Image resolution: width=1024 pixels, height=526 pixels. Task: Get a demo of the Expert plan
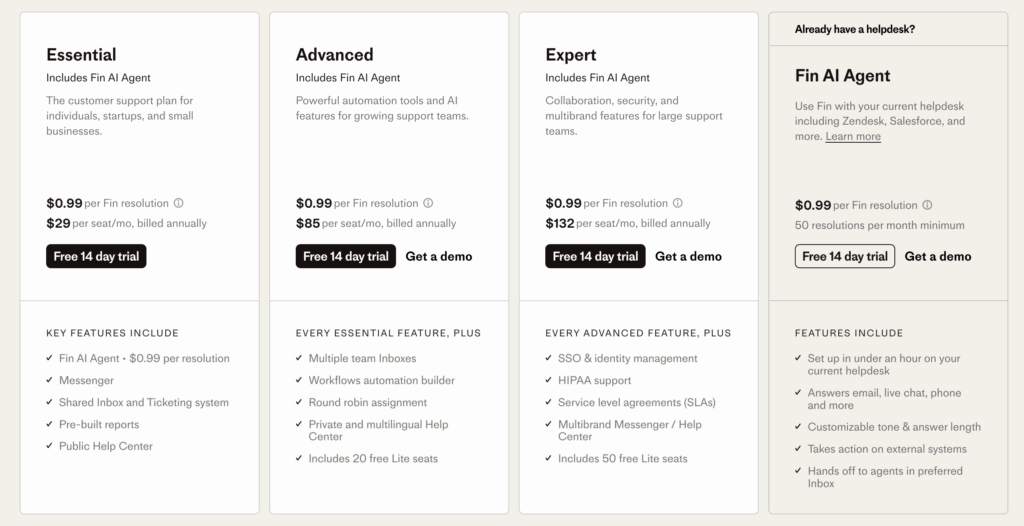point(688,256)
